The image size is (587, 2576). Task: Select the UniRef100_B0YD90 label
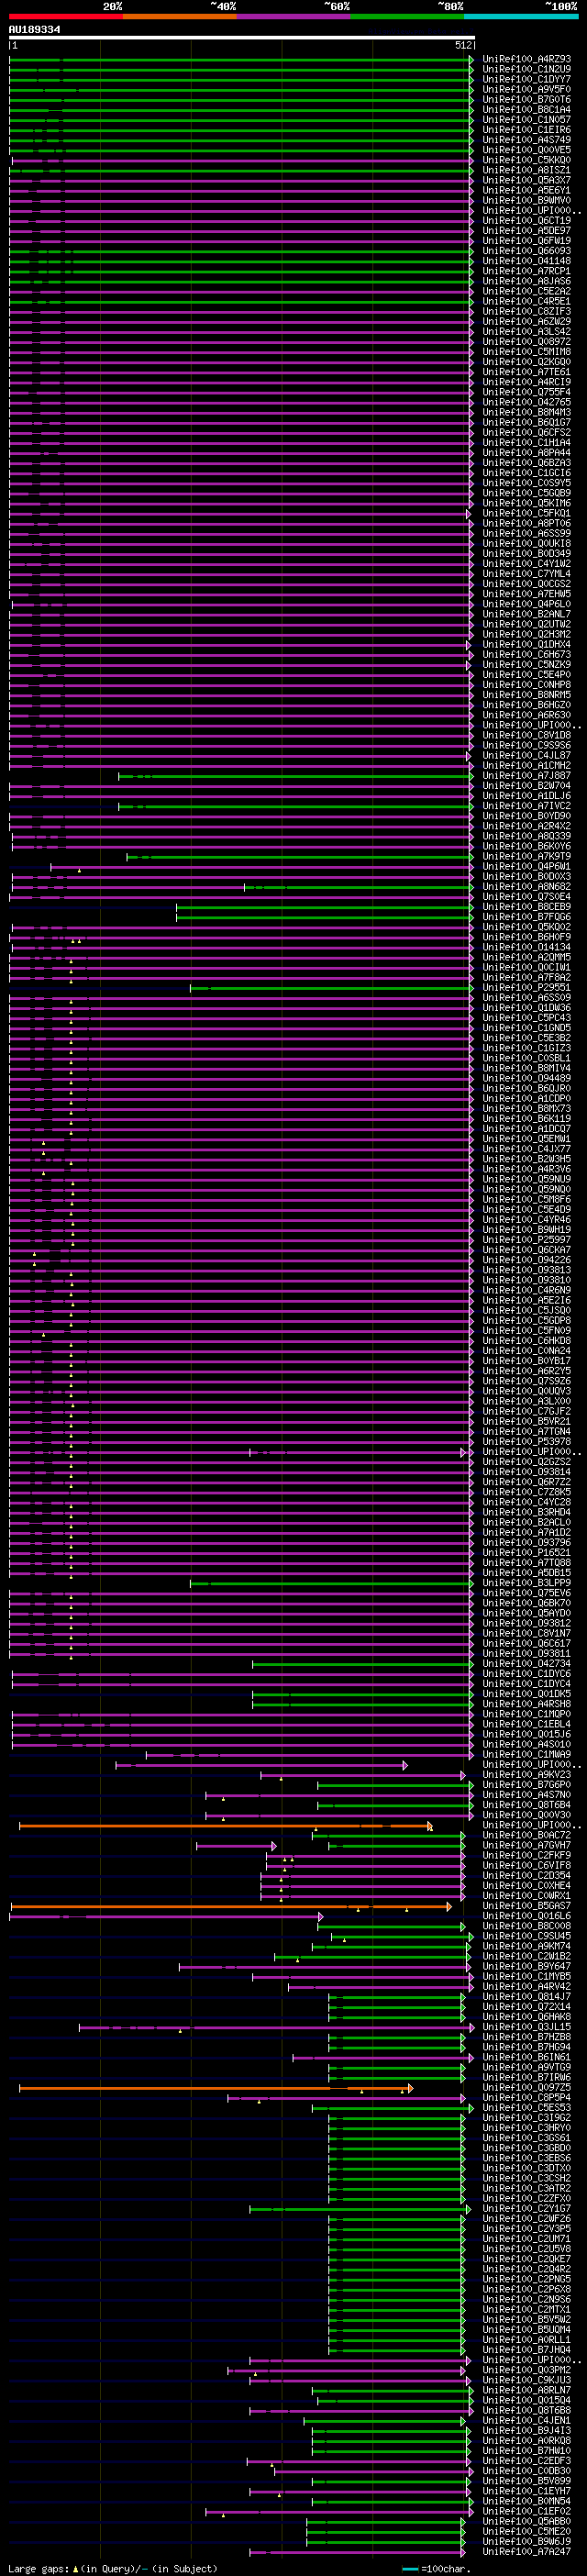(527, 816)
